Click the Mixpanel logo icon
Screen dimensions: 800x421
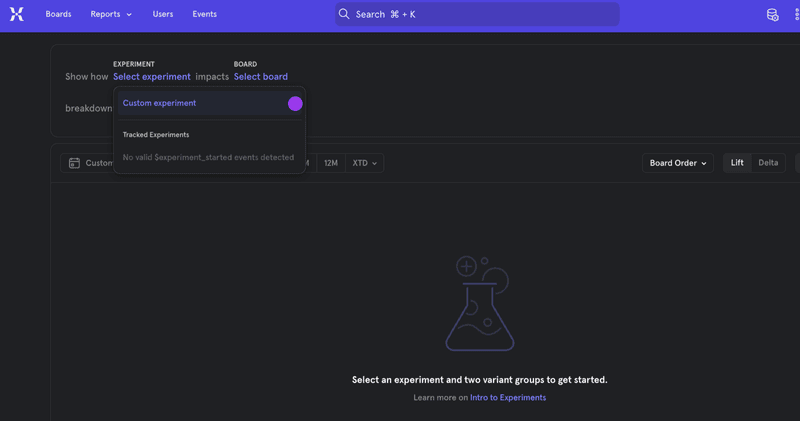(17, 14)
